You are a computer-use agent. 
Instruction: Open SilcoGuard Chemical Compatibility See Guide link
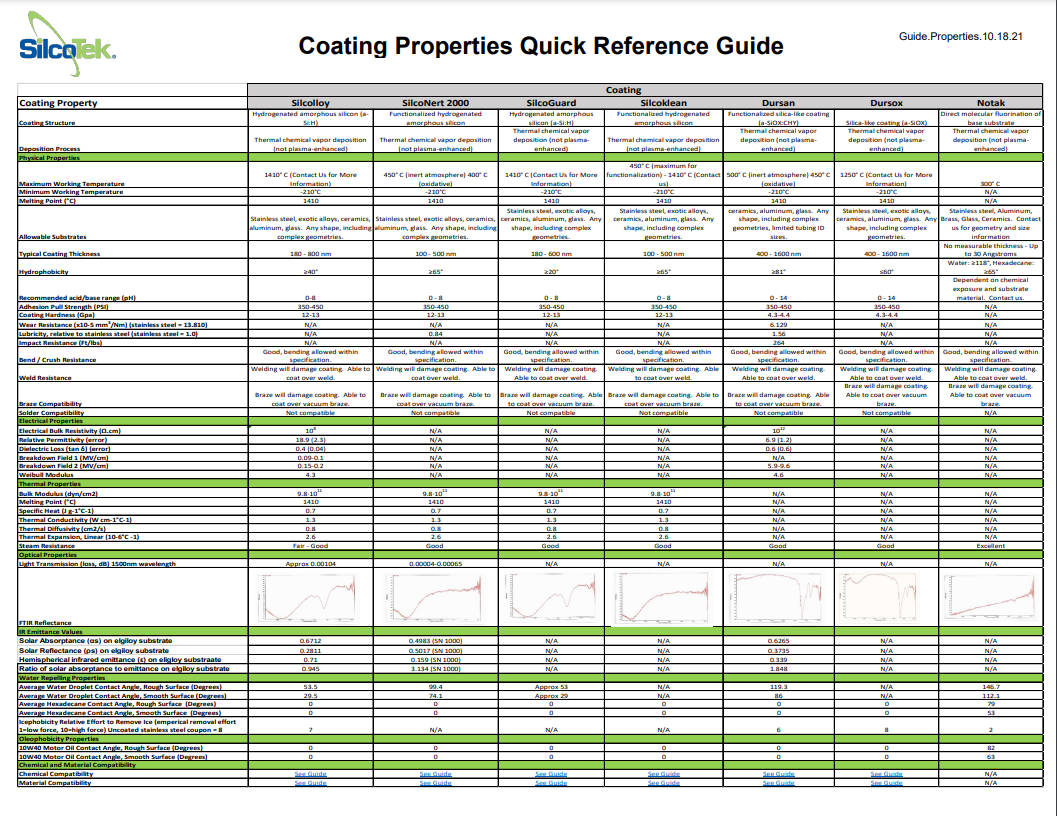[551, 774]
